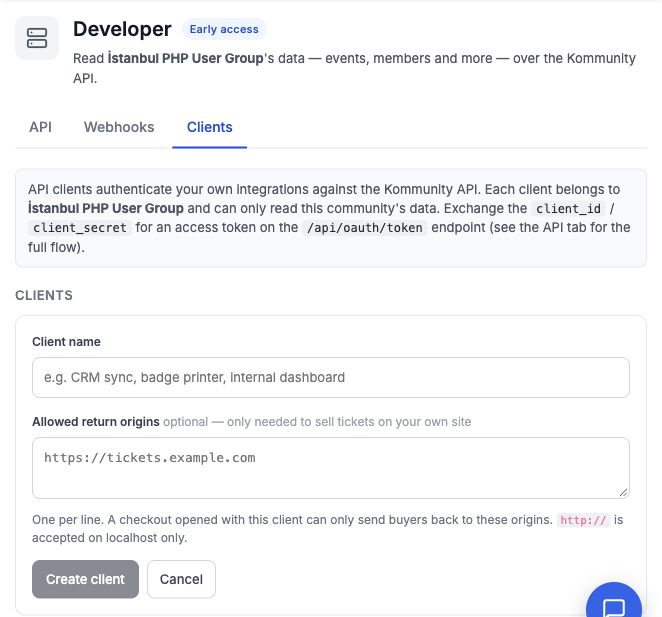Click the client_id code snippet
The width and height of the screenshot is (662, 617).
568,209
